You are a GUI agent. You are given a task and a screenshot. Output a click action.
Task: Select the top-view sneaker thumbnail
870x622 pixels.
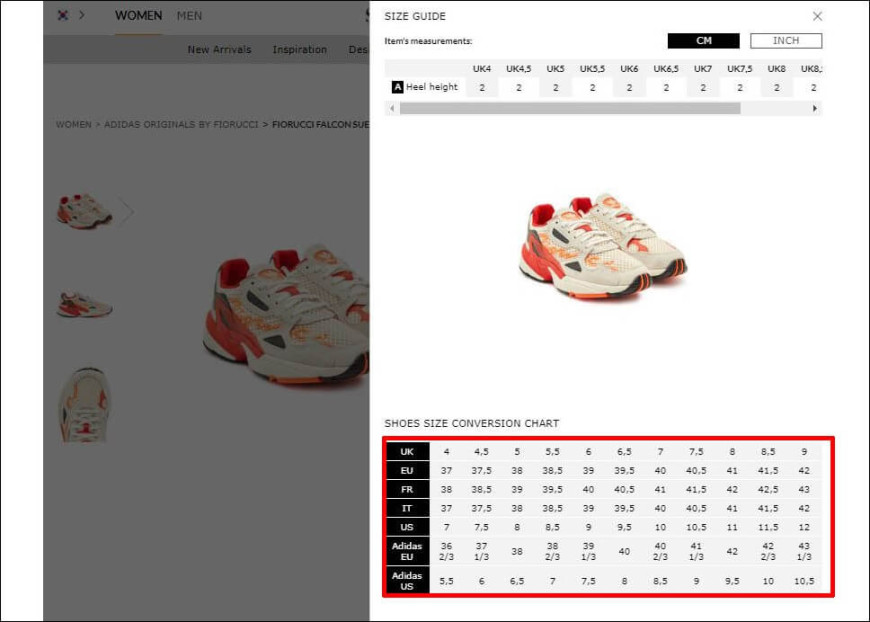click(x=84, y=404)
